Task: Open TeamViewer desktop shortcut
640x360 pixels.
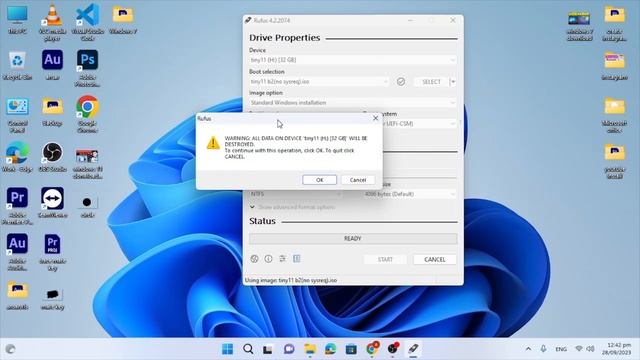Action: [52, 203]
